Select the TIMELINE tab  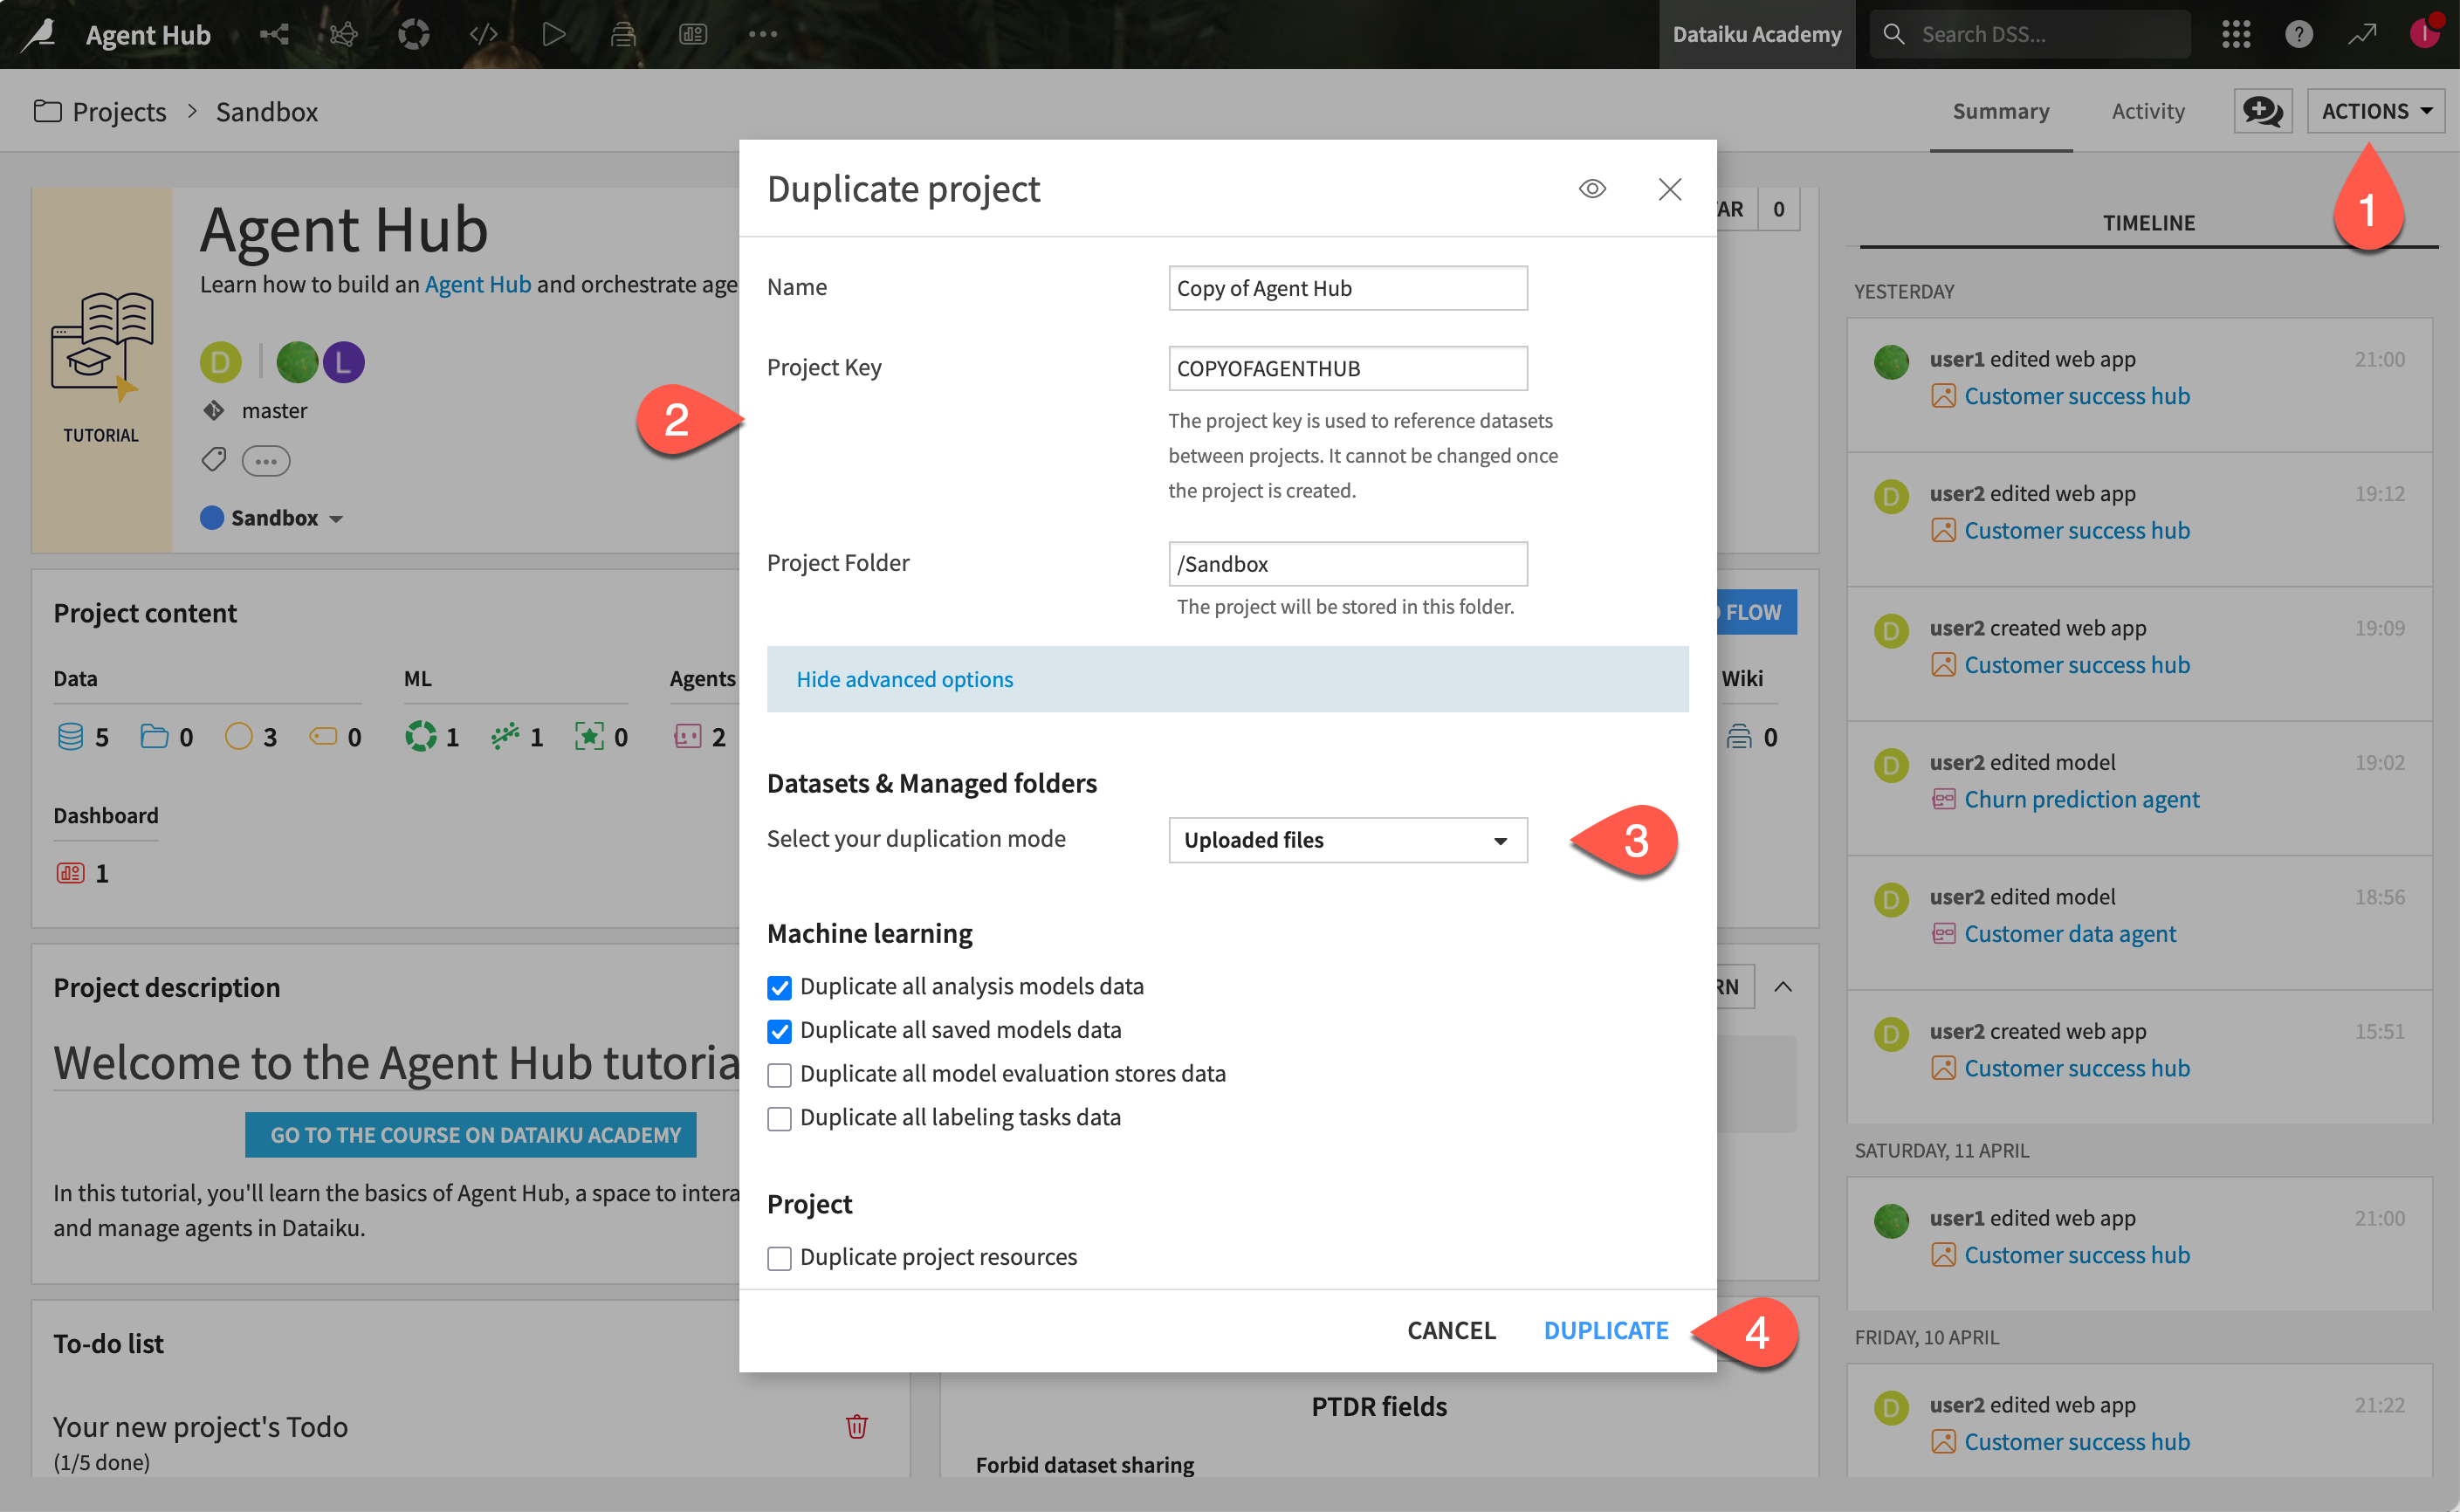coord(2148,222)
